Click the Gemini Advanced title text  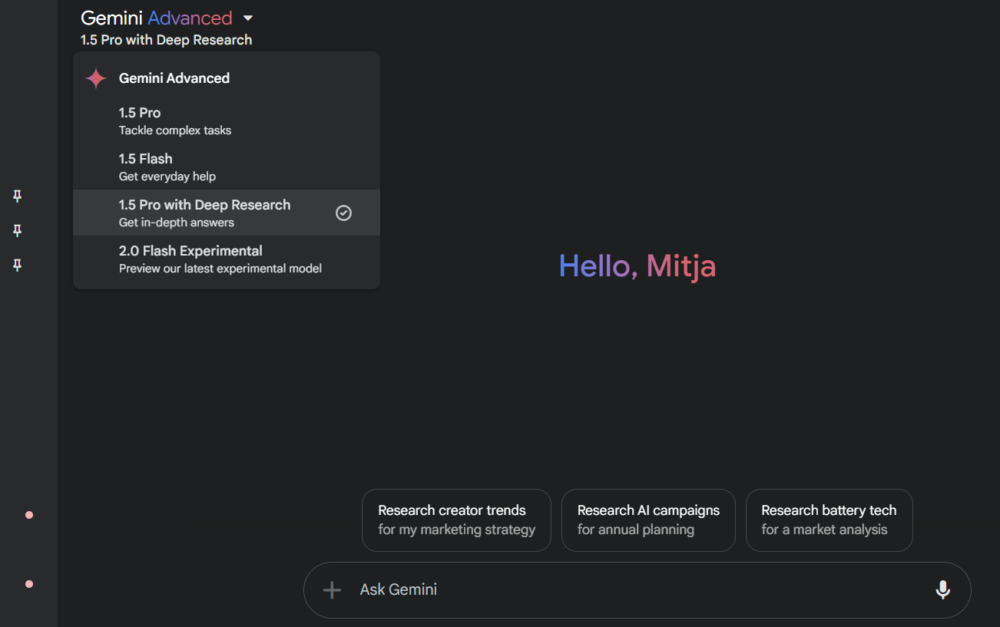(x=156, y=18)
